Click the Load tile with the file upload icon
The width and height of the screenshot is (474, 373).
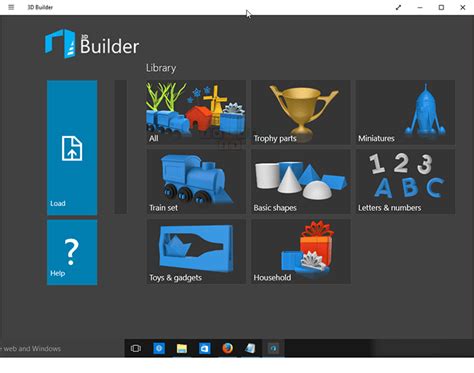pos(72,148)
